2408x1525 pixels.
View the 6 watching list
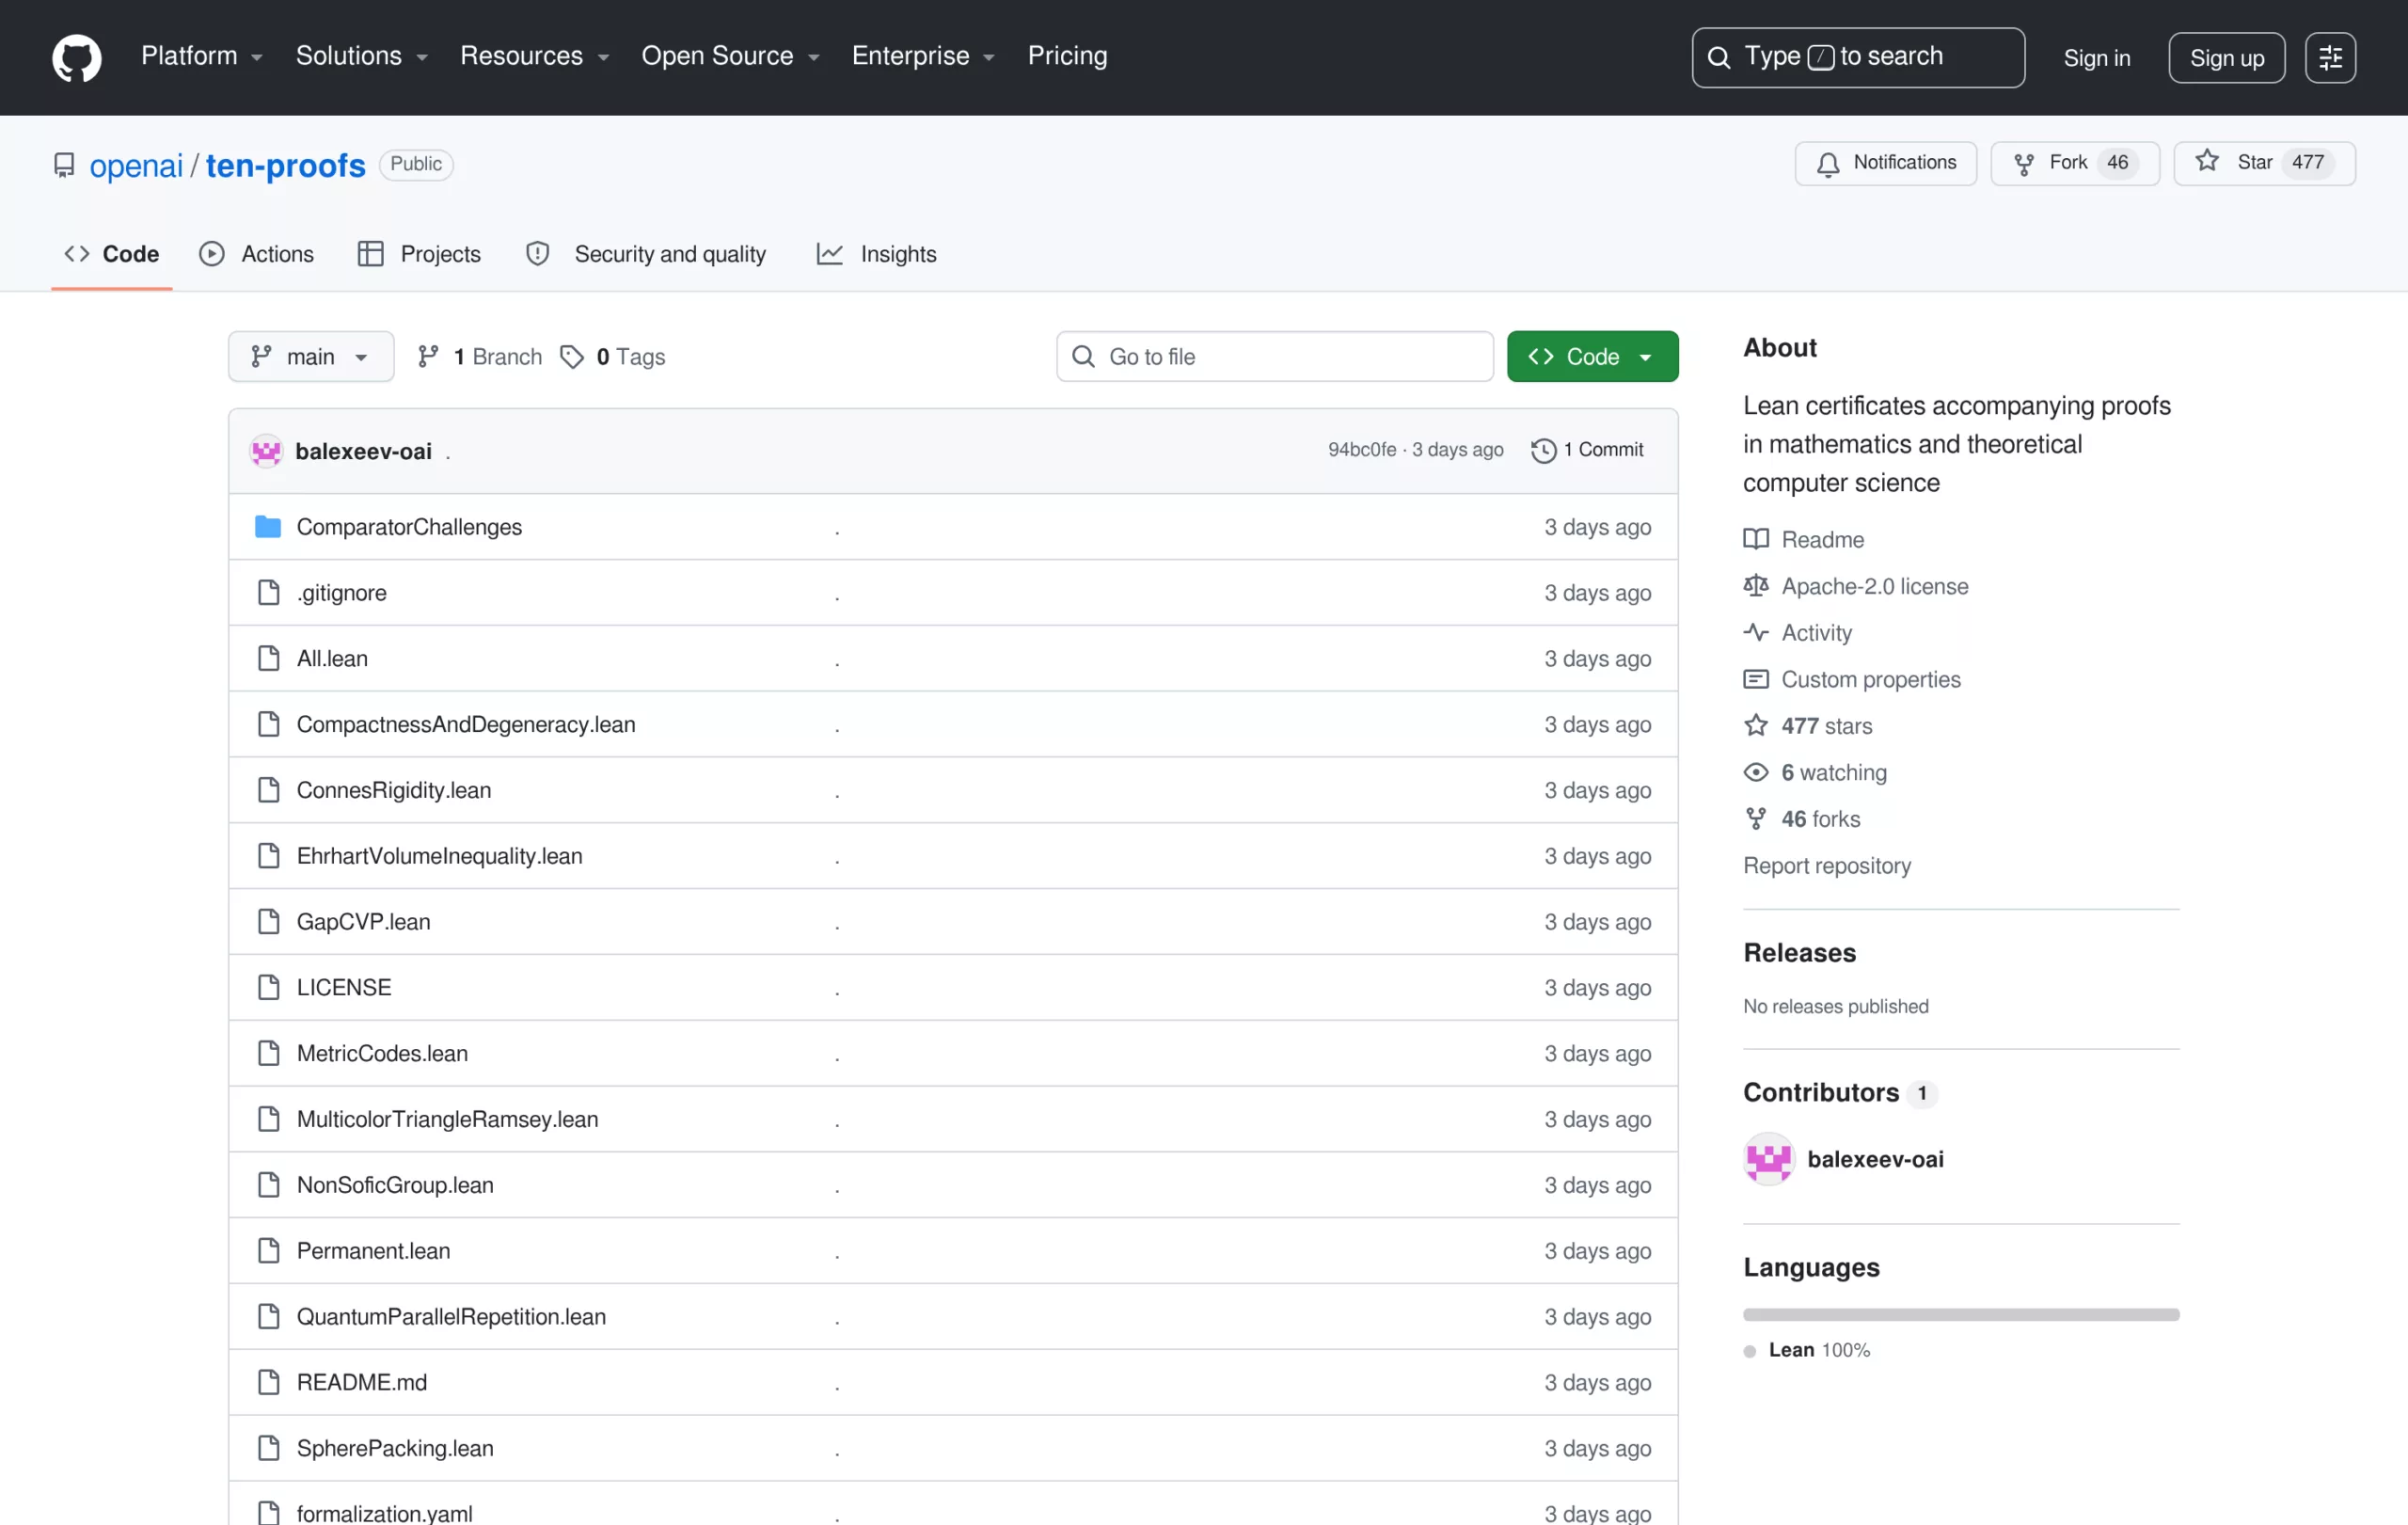coord(1815,773)
